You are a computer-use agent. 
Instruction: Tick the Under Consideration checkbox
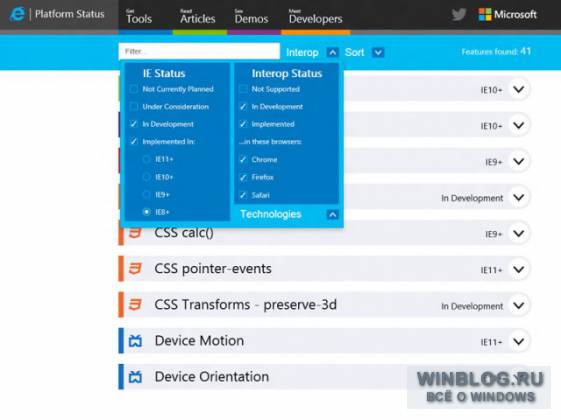133,106
